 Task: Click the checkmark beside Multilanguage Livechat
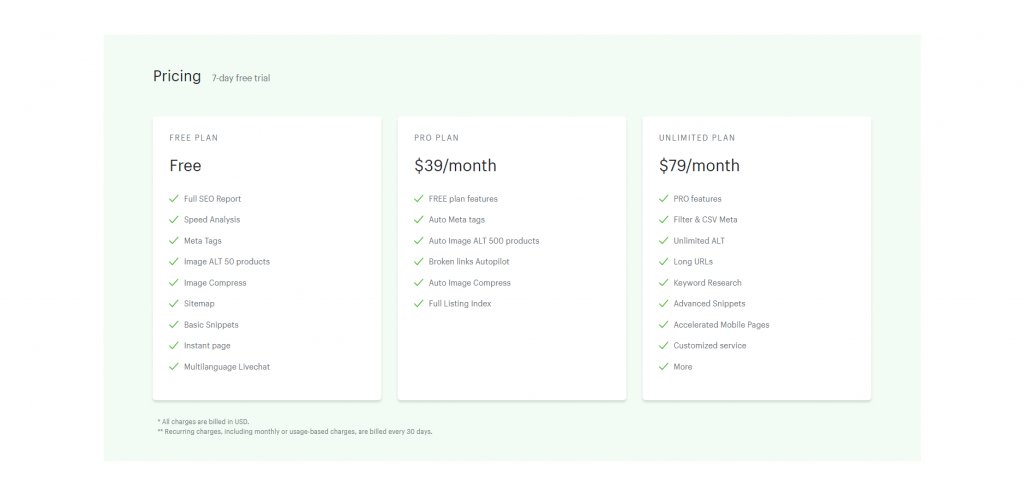click(x=174, y=366)
